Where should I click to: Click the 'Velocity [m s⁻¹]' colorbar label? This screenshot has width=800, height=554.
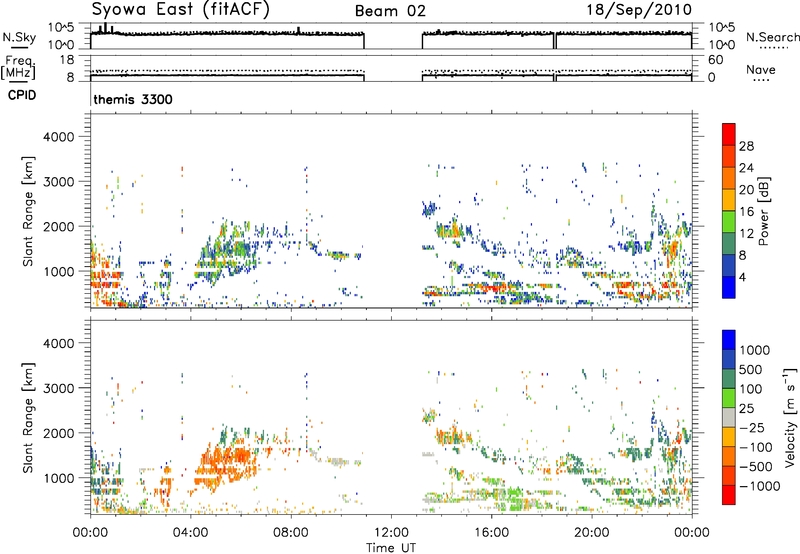coord(790,417)
